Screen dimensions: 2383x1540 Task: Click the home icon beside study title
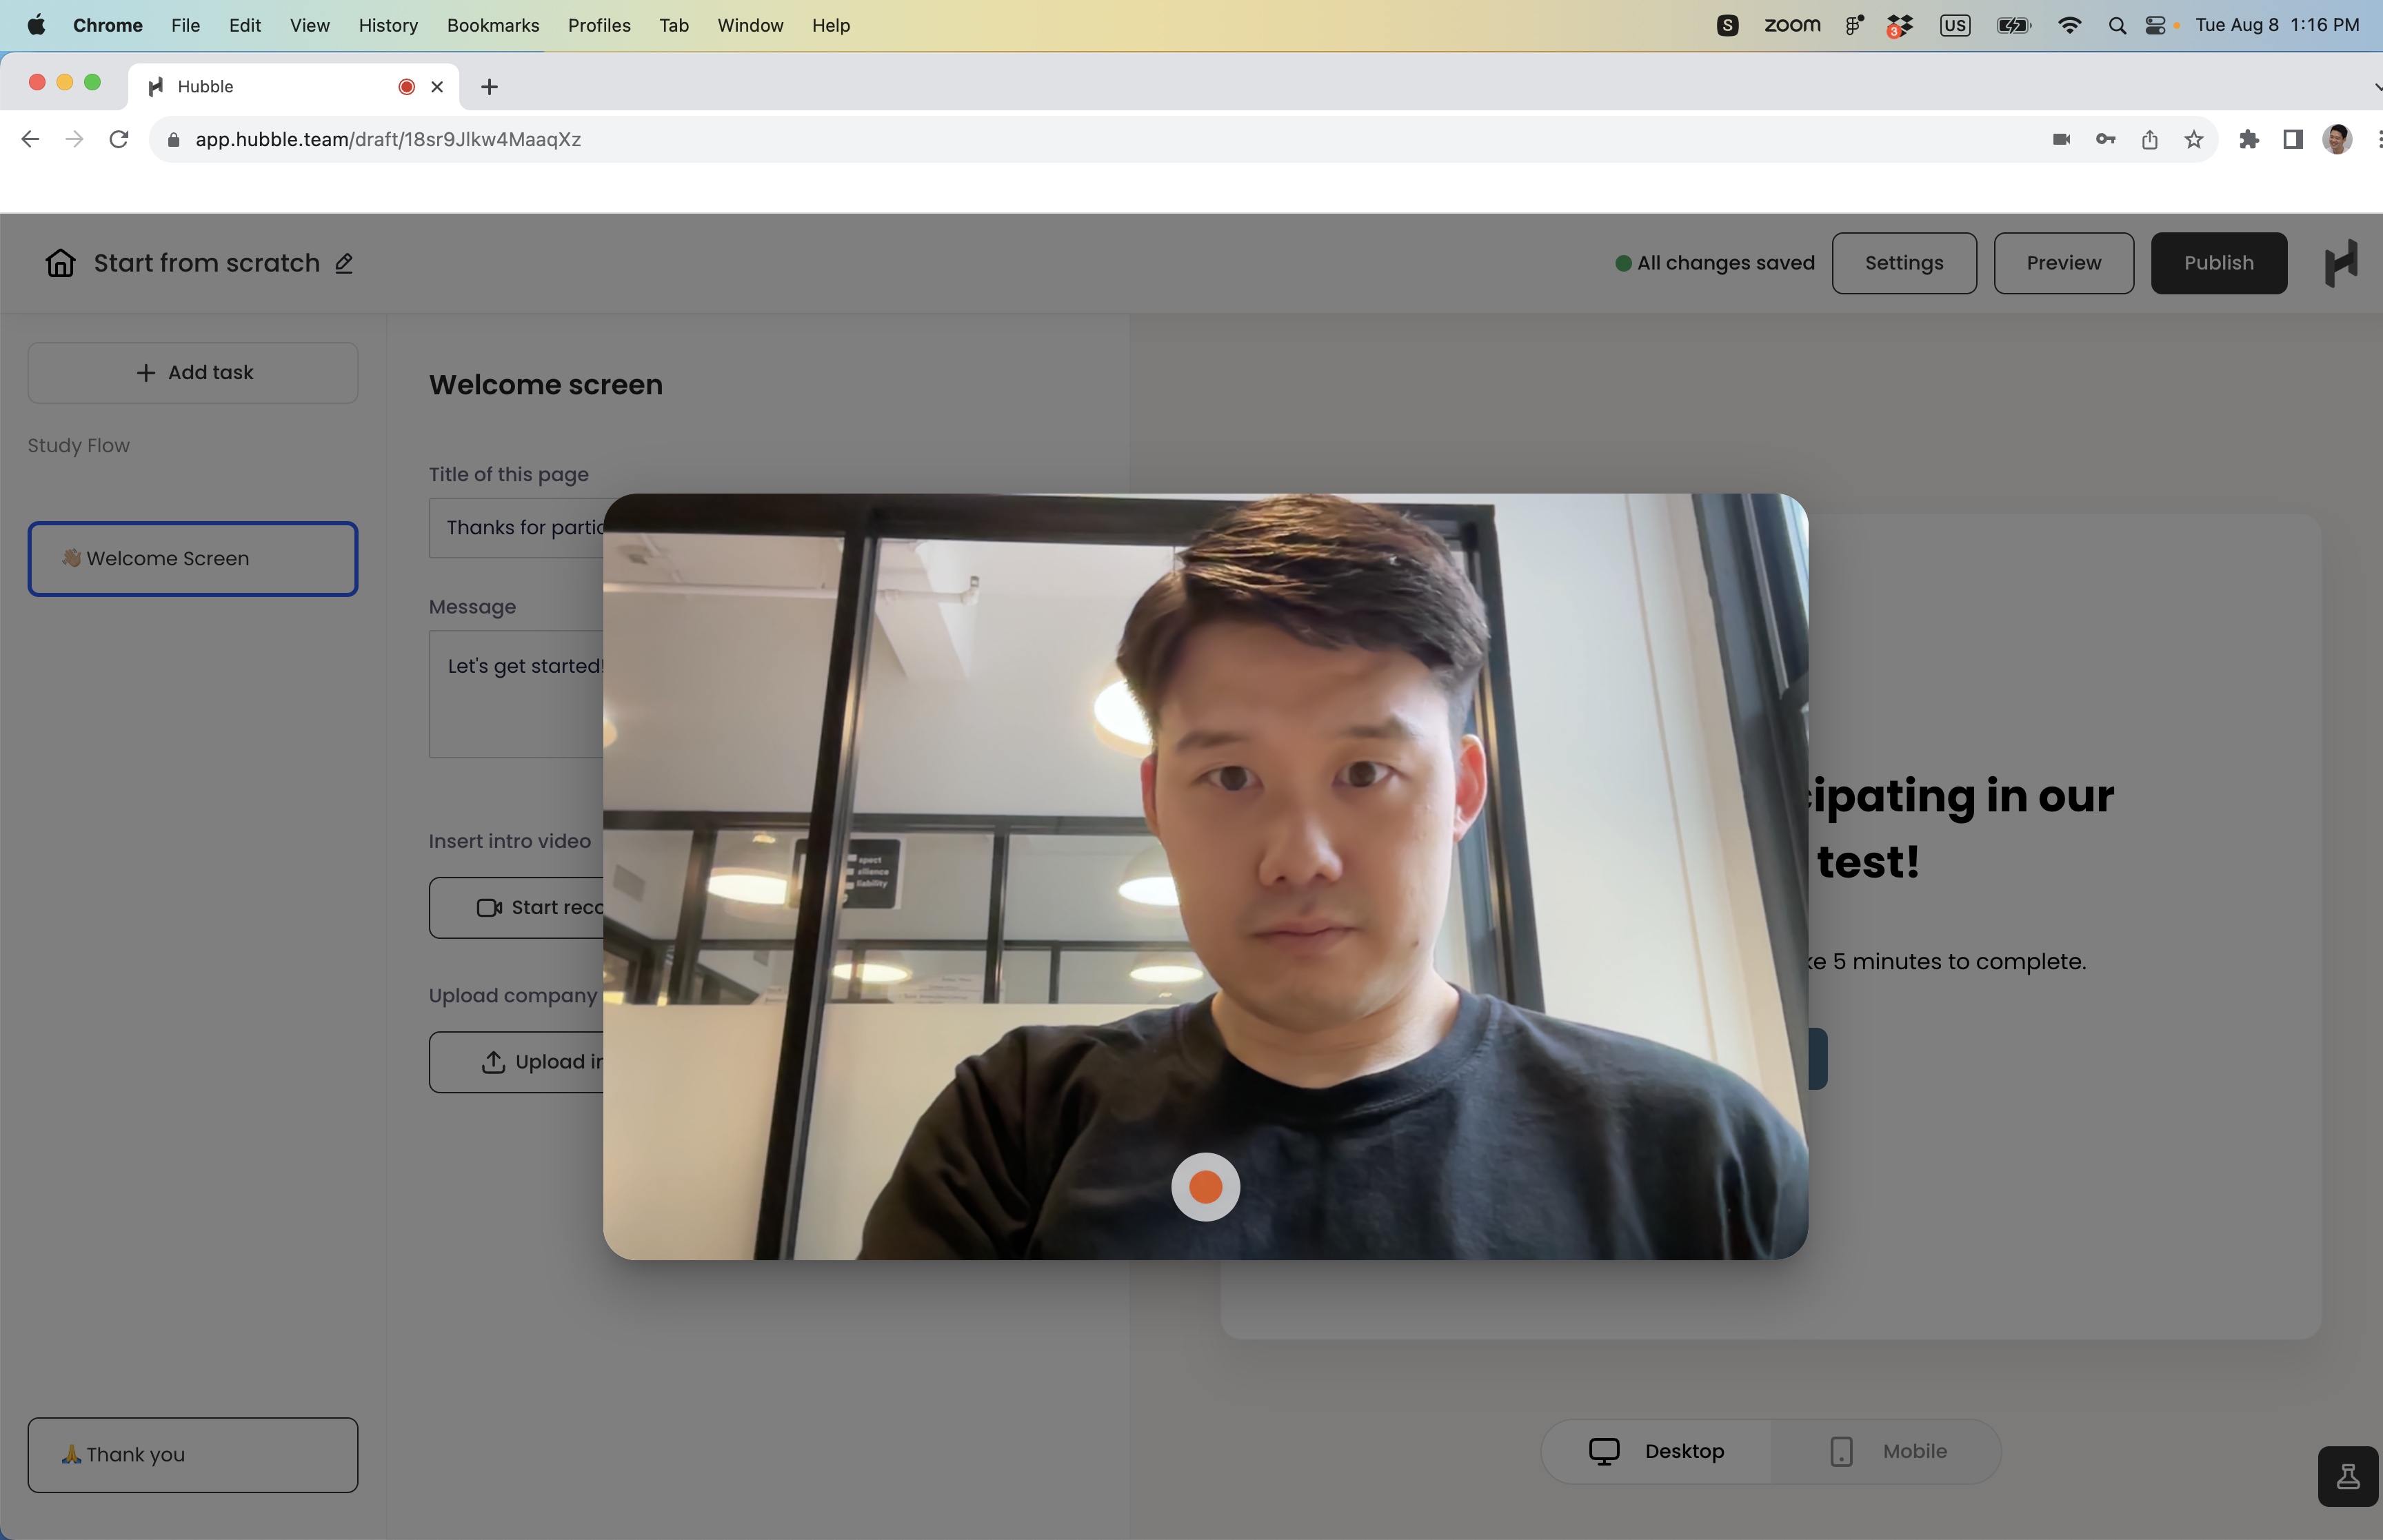60,263
